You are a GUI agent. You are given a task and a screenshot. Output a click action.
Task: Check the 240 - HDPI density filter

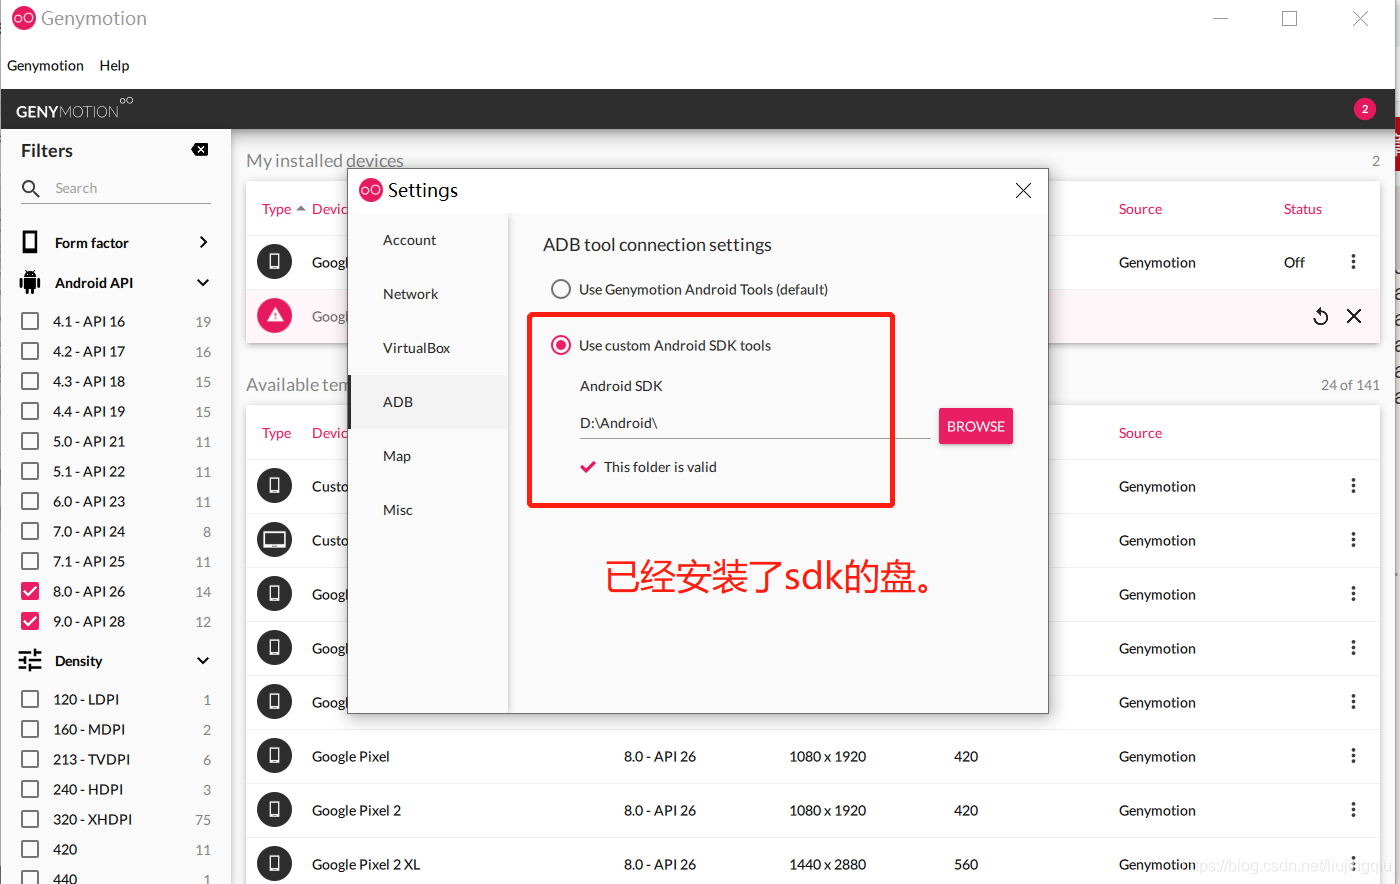pyautogui.click(x=30, y=789)
